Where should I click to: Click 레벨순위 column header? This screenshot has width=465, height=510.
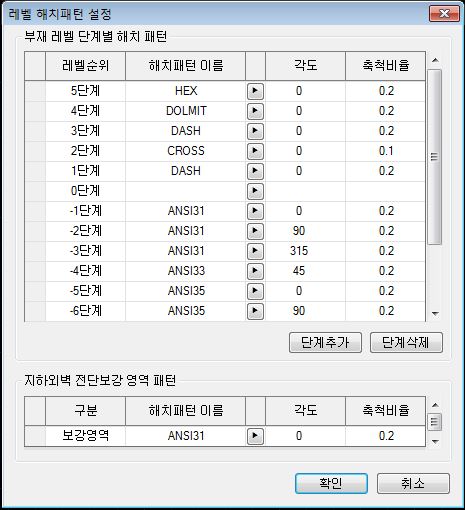coord(85,66)
